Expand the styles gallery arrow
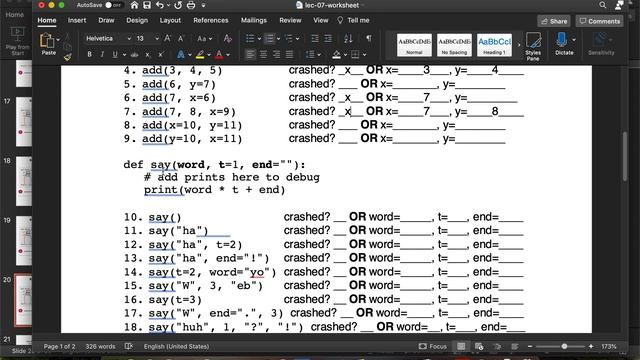 519,45
